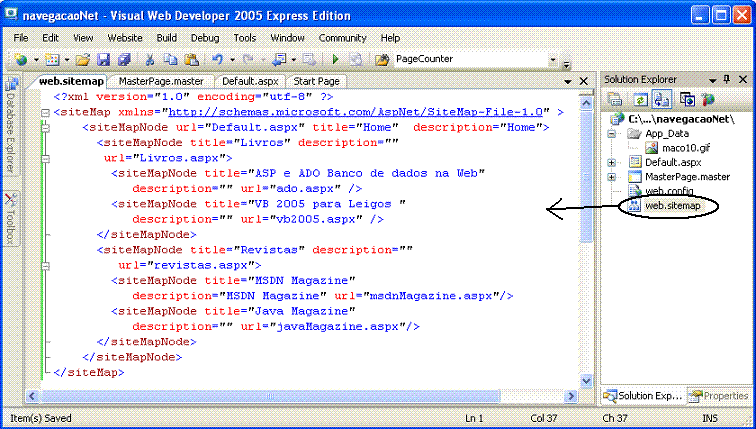Open the Undo history dropdown arrow

pyautogui.click(x=232, y=60)
